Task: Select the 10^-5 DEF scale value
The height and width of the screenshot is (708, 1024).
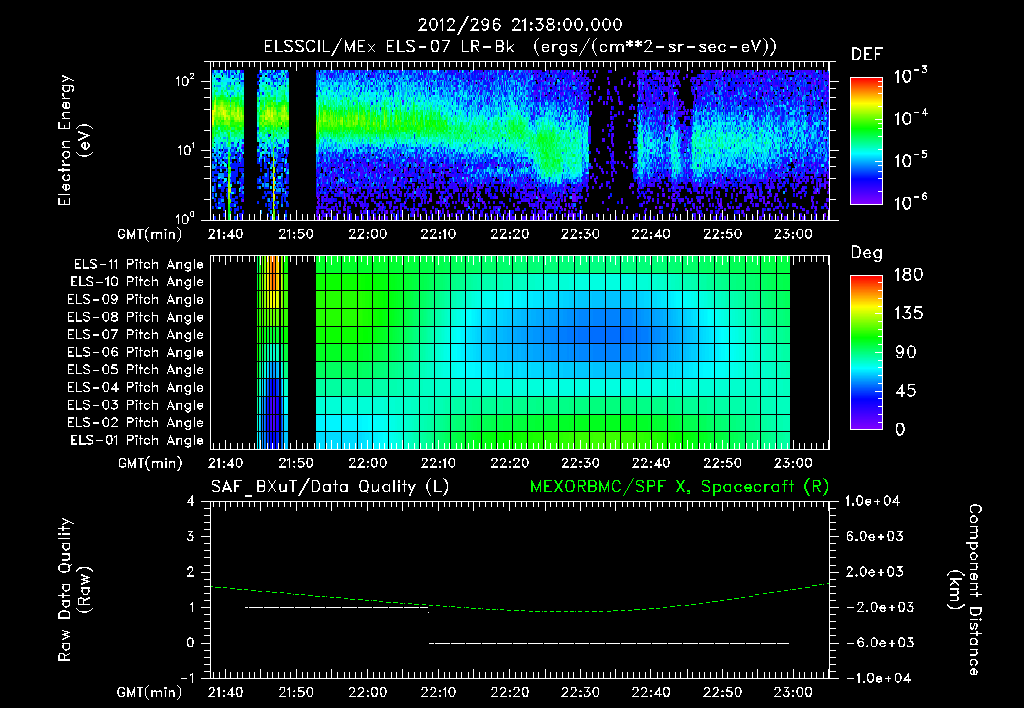Action: (910, 160)
